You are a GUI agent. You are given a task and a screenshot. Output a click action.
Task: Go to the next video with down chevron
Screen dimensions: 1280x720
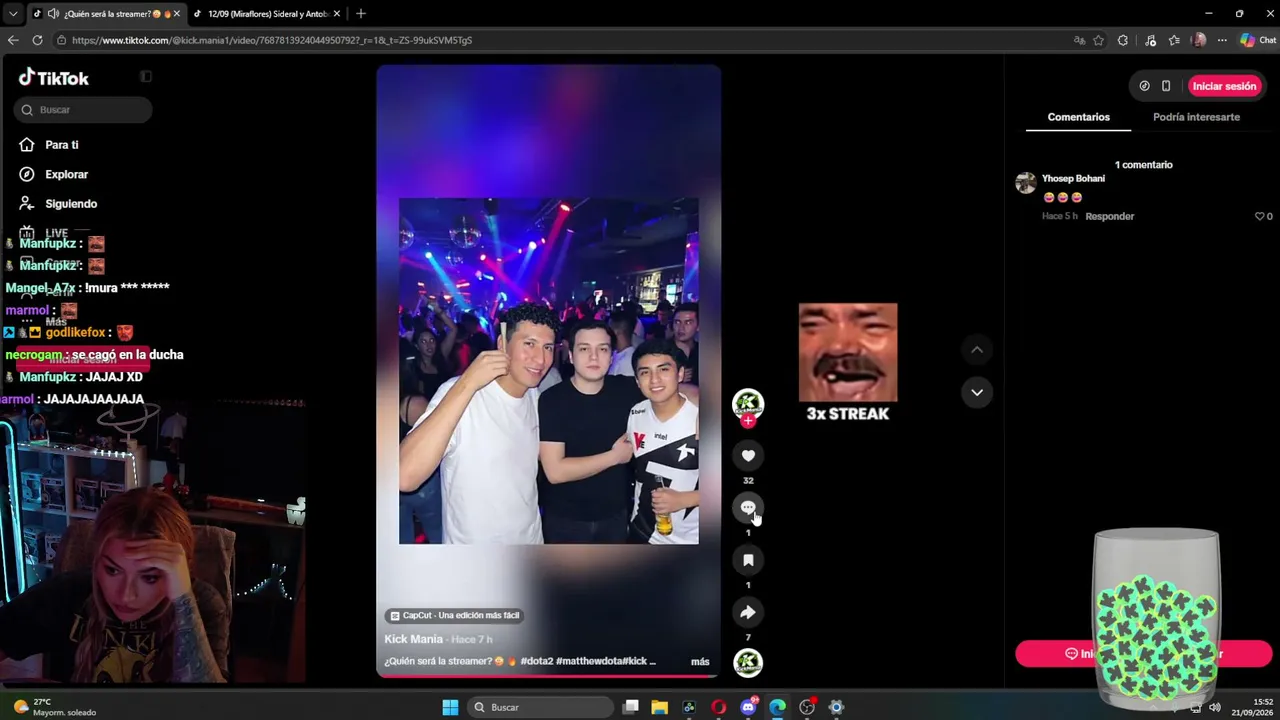click(x=977, y=392)
